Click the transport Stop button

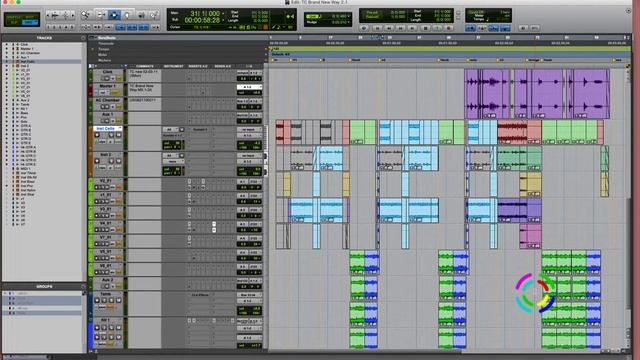pos(425,28)
